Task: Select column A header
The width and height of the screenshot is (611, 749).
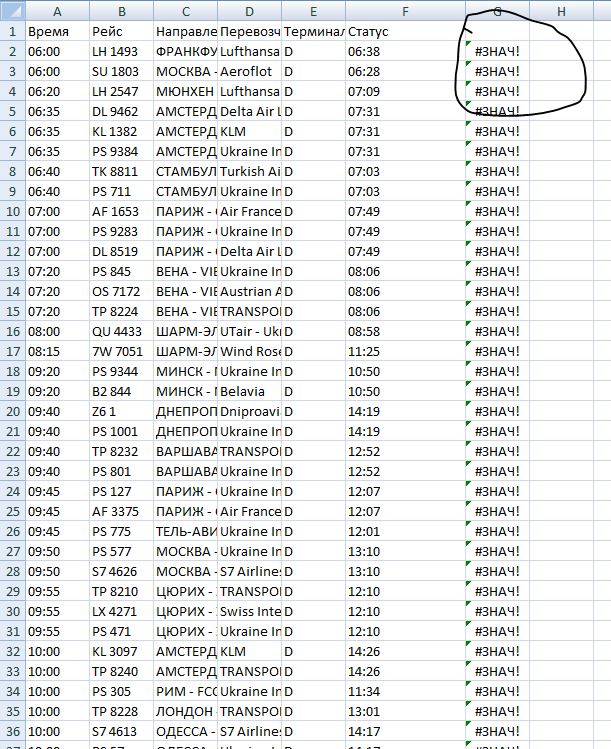Action: pyautogui.click(x=56, y=11)
